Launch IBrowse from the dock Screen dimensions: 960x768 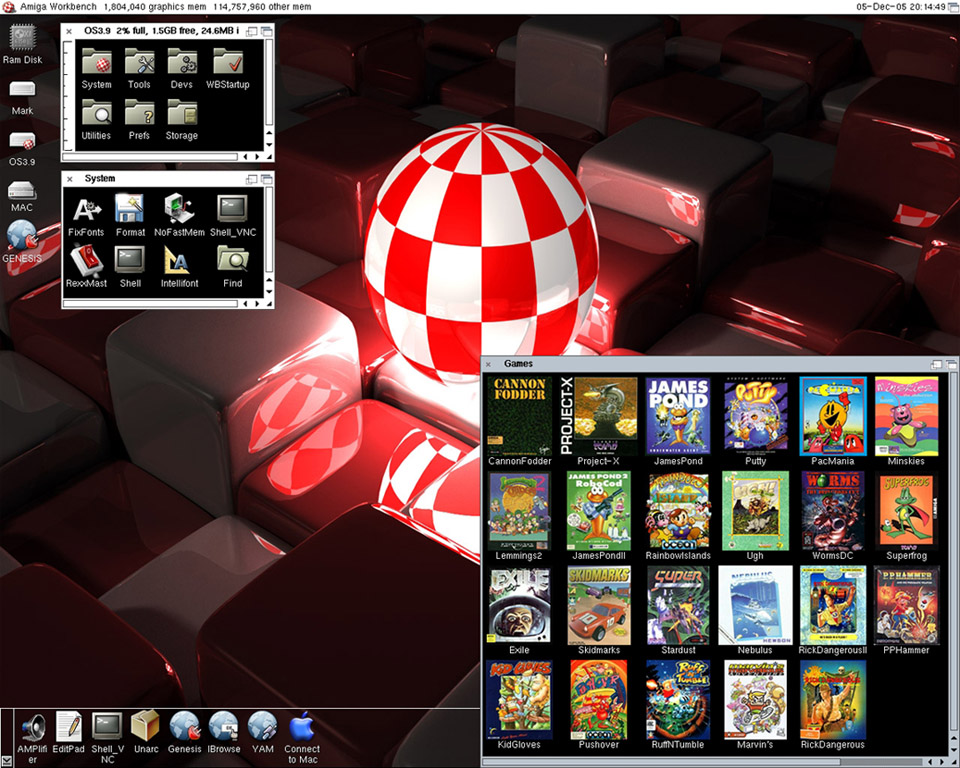[x=223, y=726]
